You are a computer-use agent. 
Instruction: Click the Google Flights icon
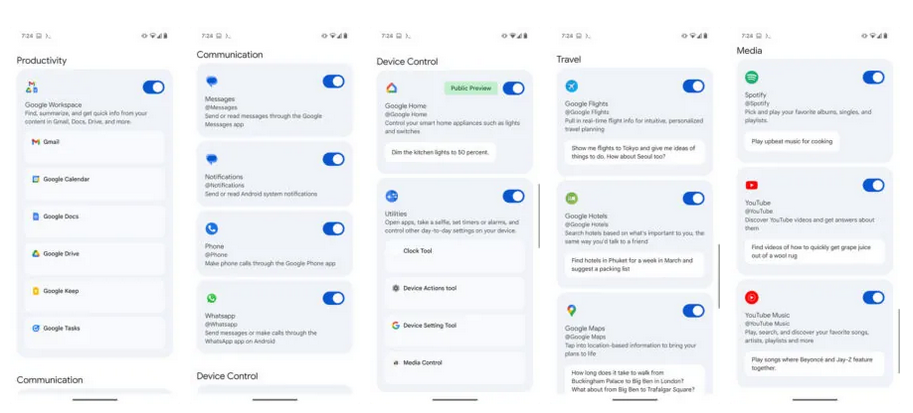pos(571,87)
